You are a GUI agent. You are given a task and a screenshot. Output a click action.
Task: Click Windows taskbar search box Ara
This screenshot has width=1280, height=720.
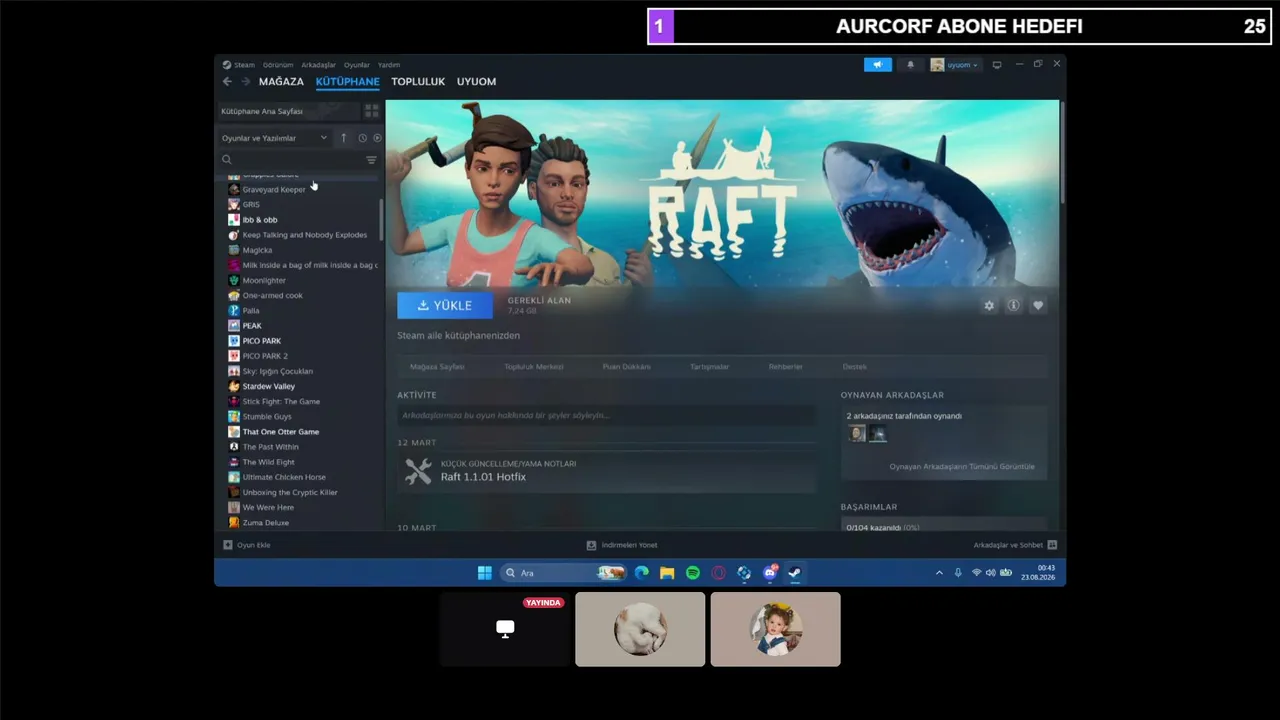[x=562, y=573]
